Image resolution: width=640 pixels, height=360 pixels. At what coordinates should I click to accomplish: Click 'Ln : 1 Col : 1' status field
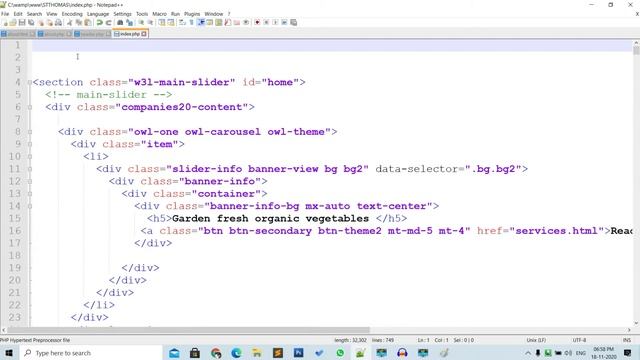click(x=433, y=340)
